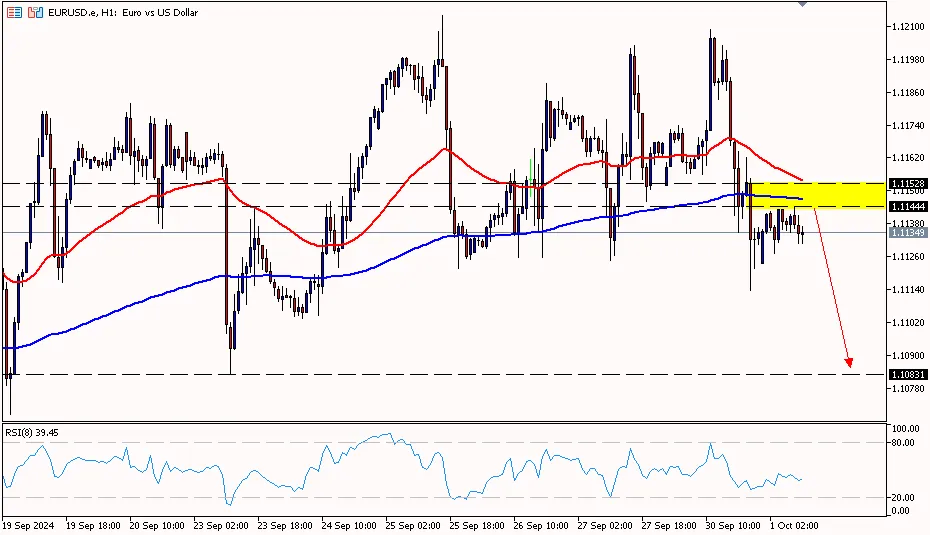Click the 30 Sep 10:00 time label
Screen dimensions: 930x535
pos(733,526)
